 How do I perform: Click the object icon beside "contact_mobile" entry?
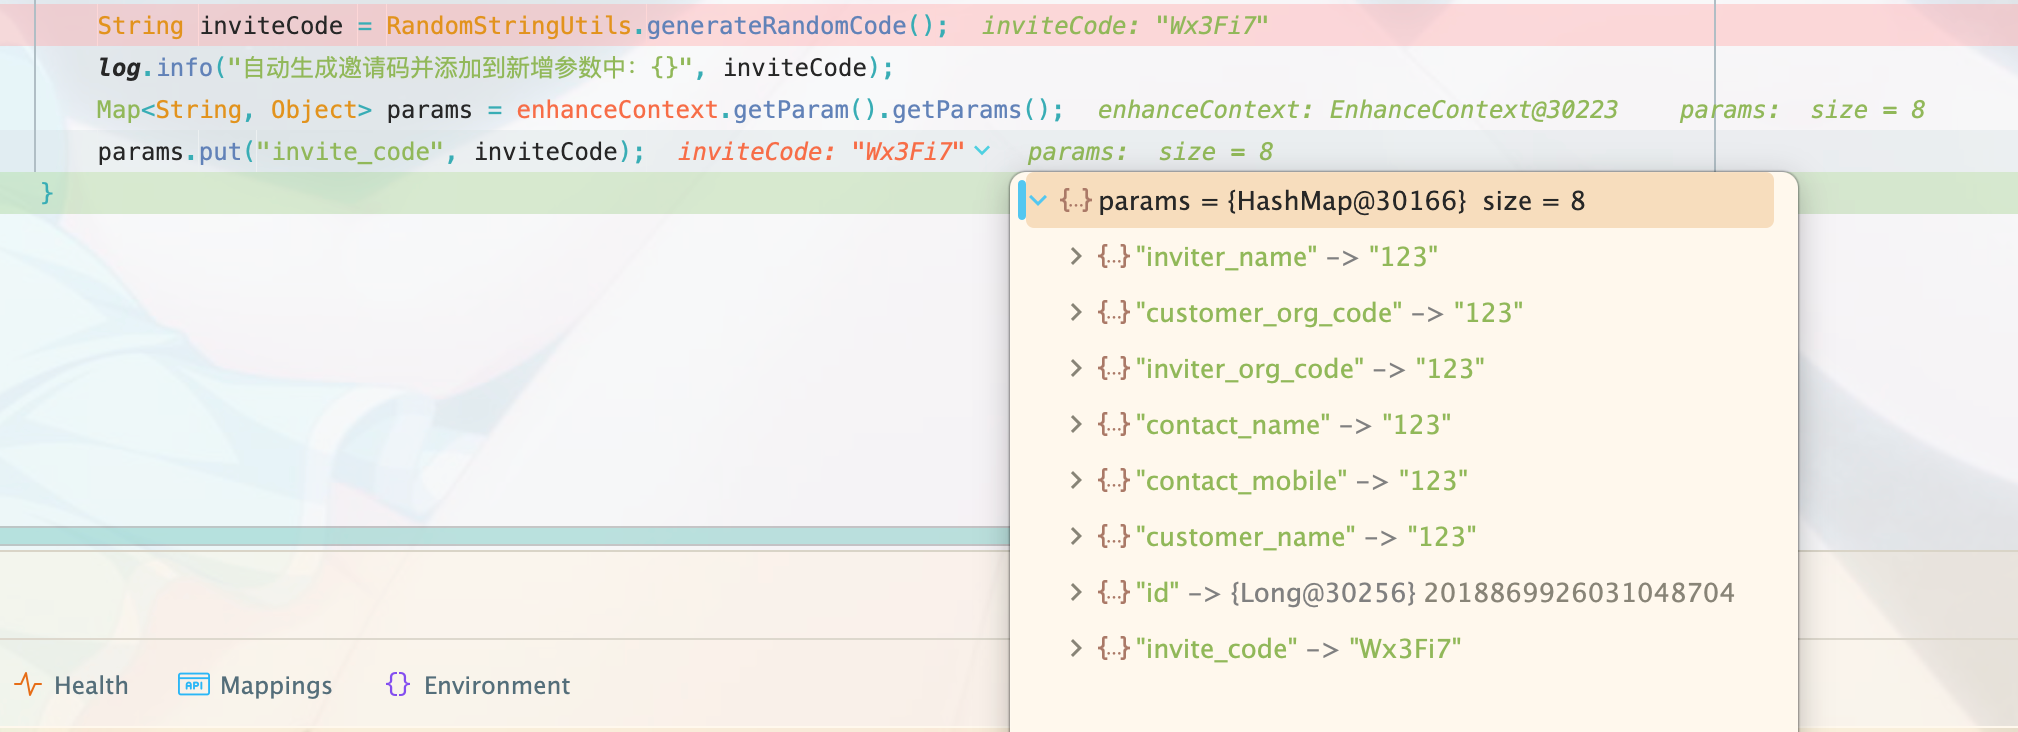(x=1113, y=481)
